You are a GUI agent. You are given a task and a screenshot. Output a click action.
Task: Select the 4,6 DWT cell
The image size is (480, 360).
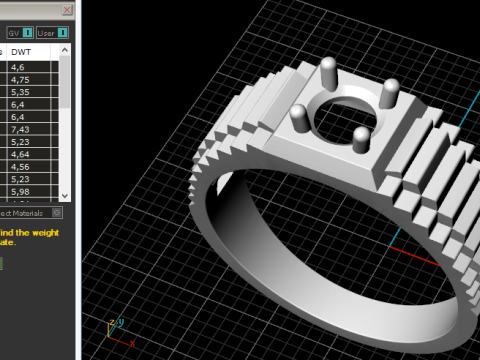click(x=29, y=67)
